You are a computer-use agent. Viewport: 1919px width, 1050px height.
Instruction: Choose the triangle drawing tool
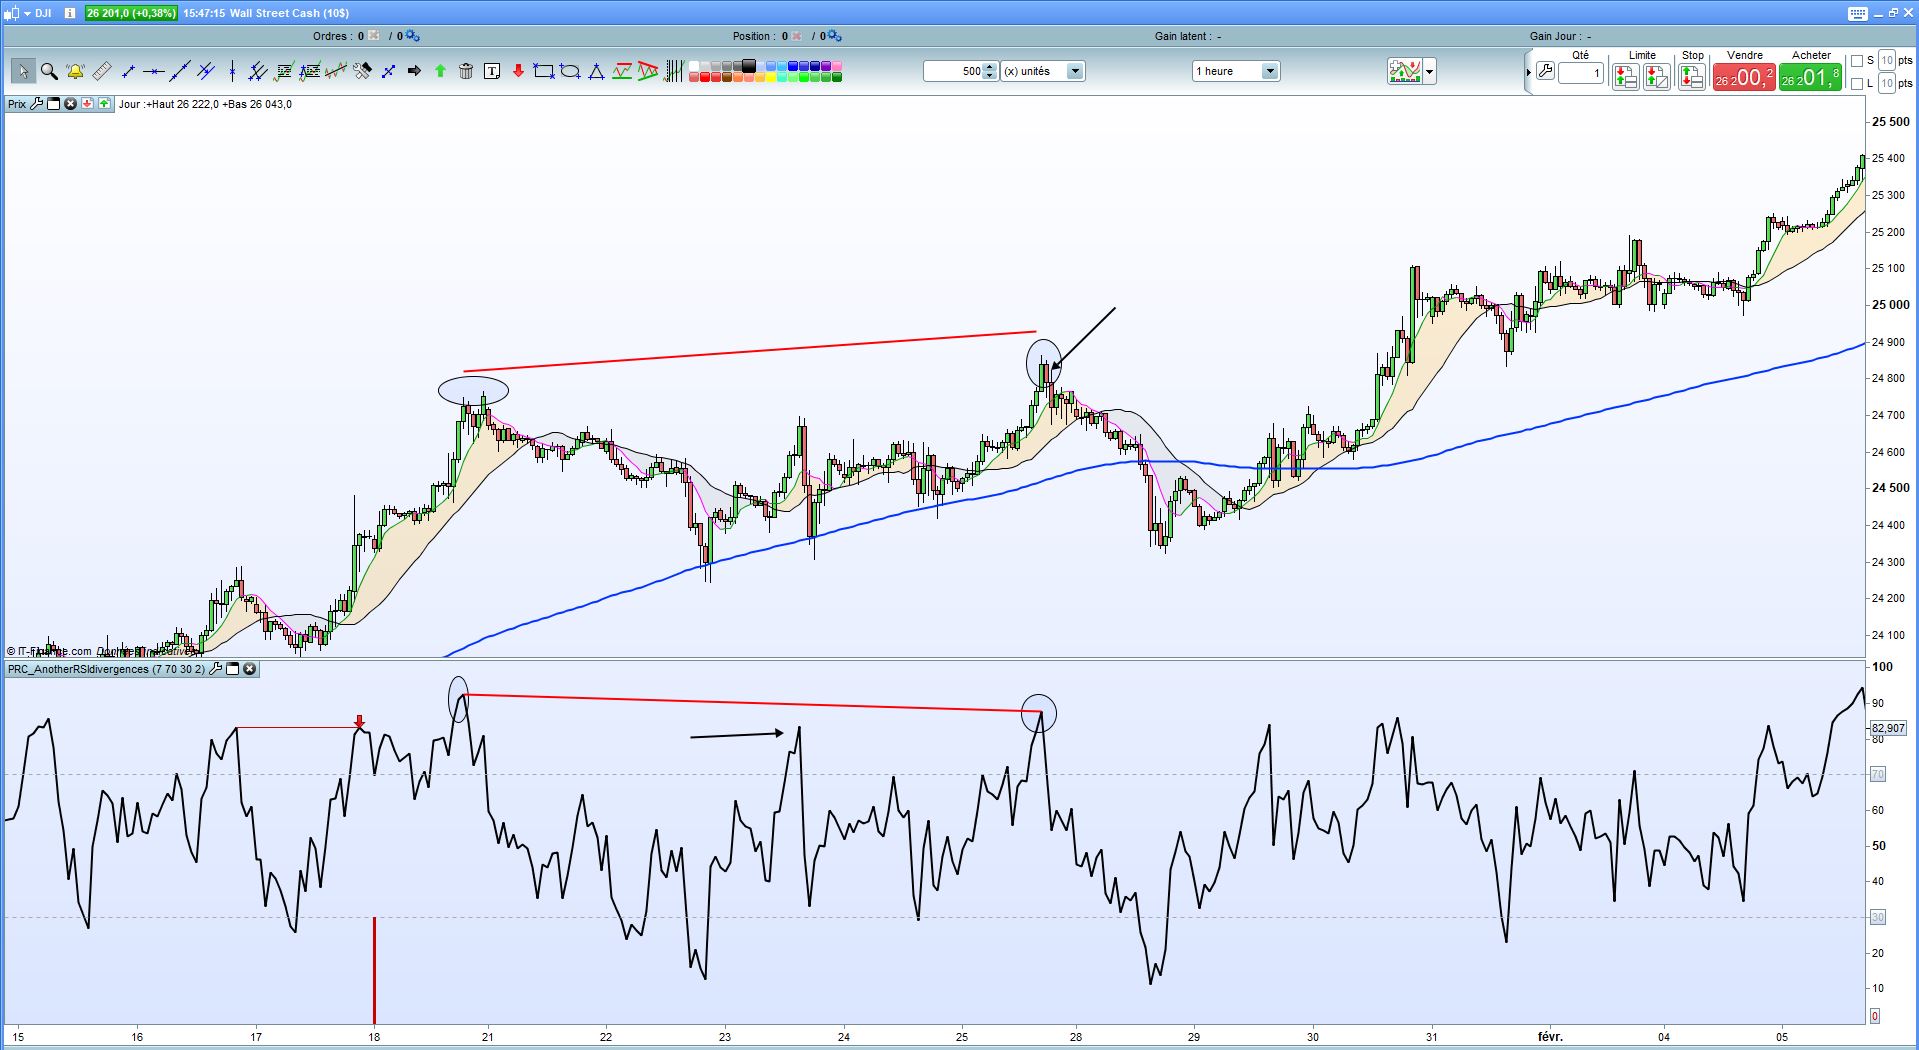tap(596, 71)
